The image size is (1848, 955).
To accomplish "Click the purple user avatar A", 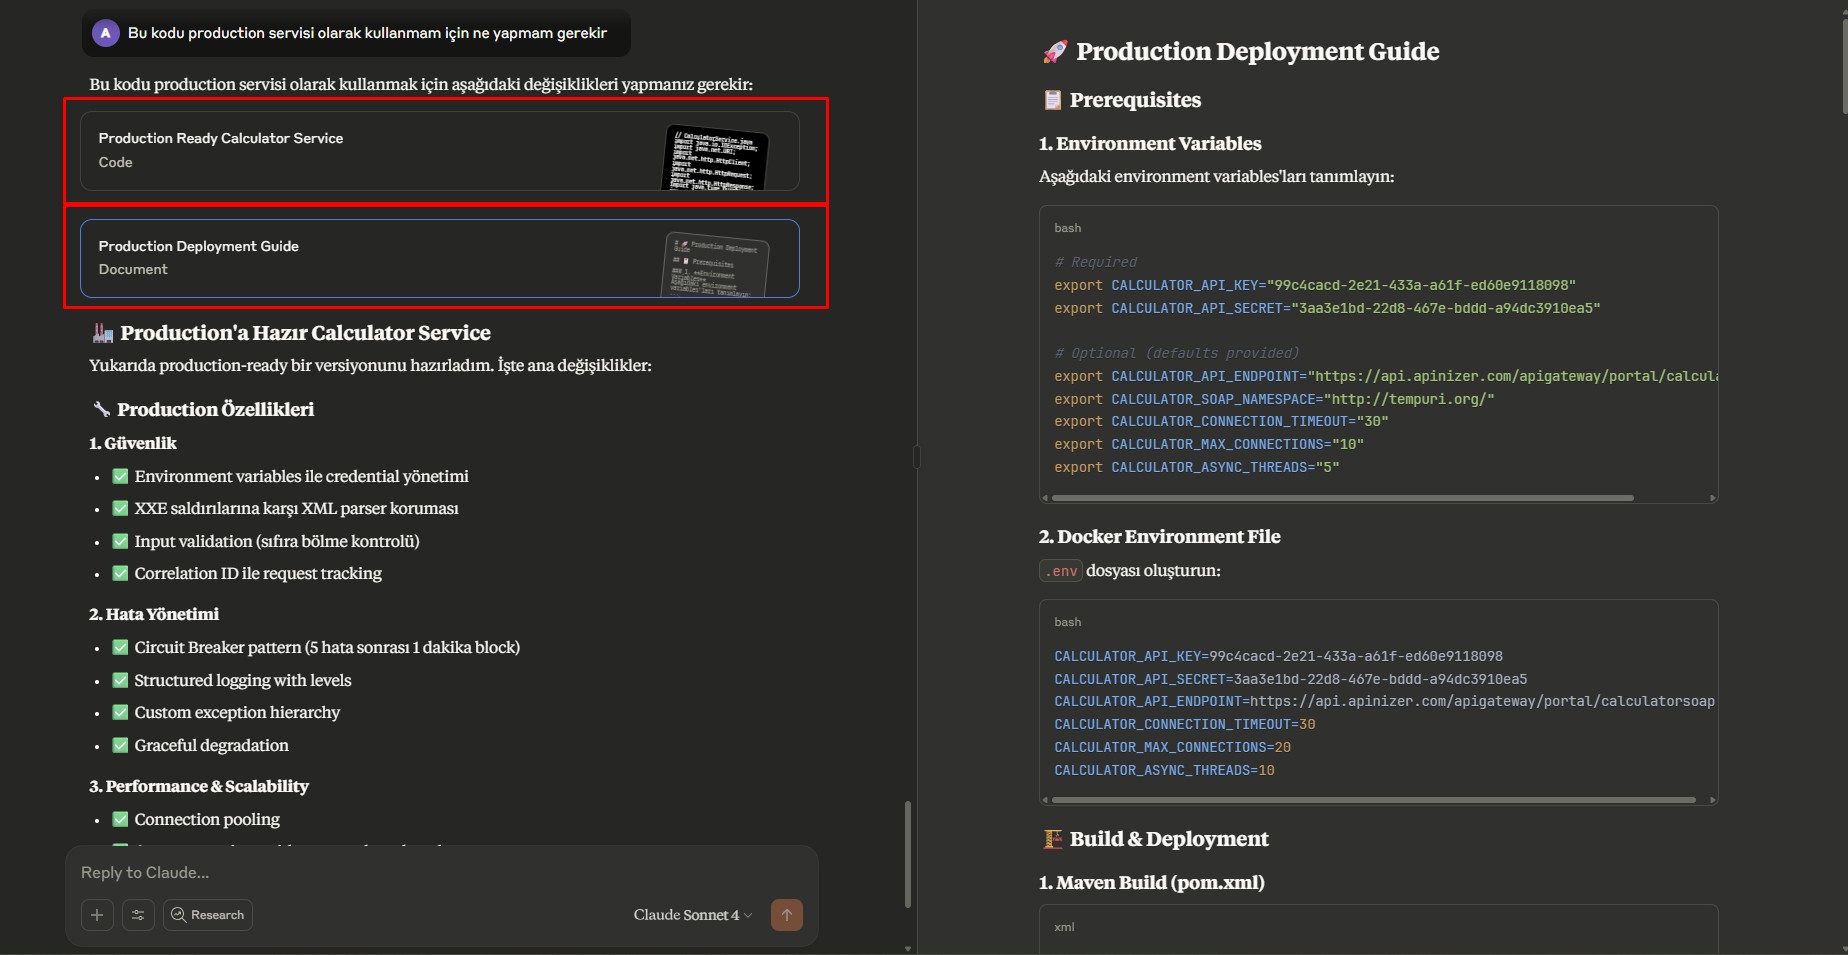I will click(x=105, y=33).
